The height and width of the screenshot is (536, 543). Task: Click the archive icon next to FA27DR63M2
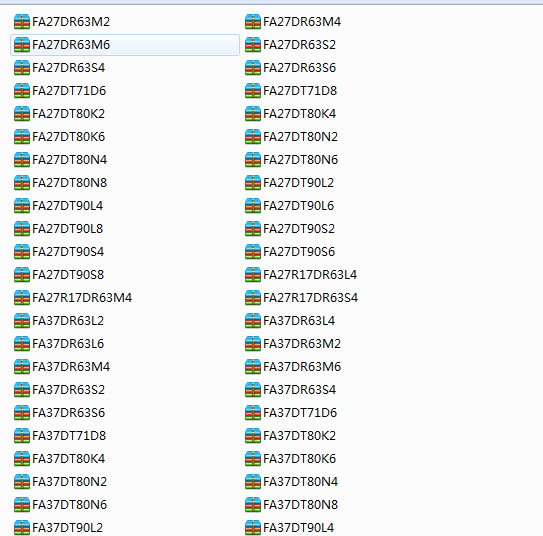(22, 21)
